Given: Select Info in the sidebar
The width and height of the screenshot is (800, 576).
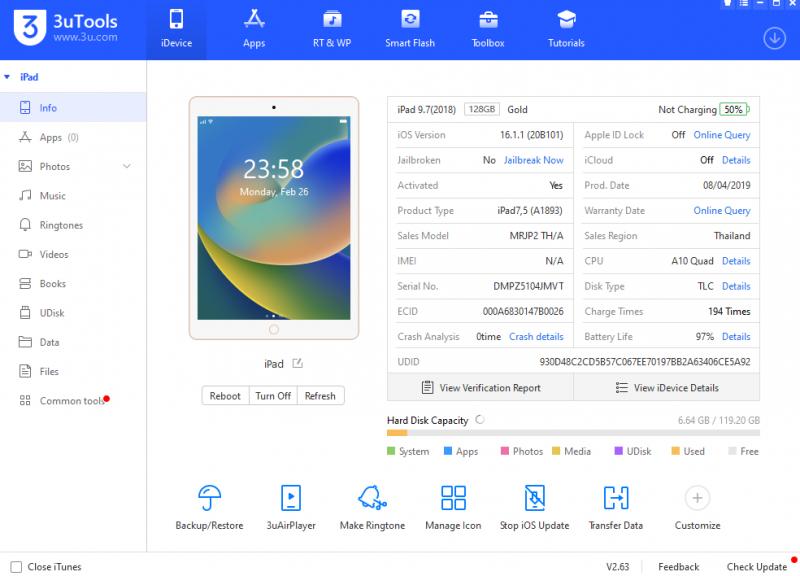Looking at the screenshot, I should (x=73, y=108).
